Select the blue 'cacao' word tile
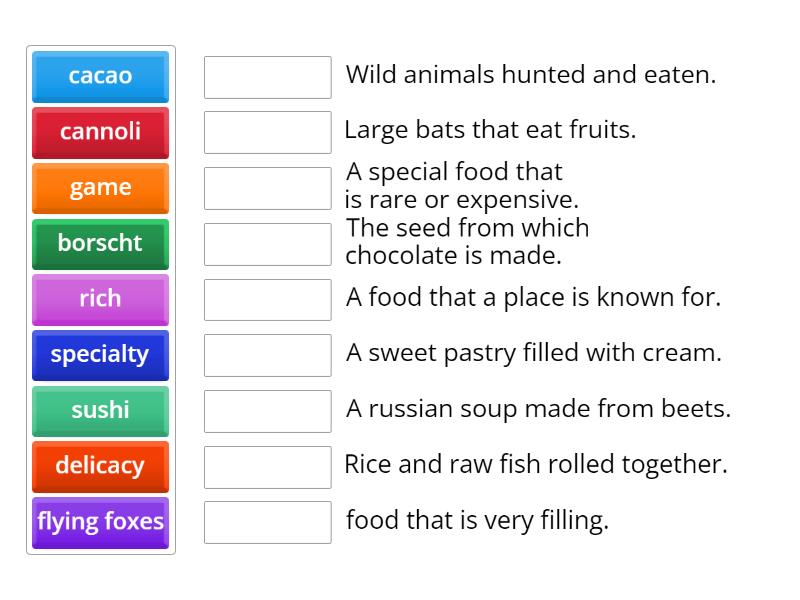This screenshot has height=600, width=800. pyautogui.click(x=100, y=77)
